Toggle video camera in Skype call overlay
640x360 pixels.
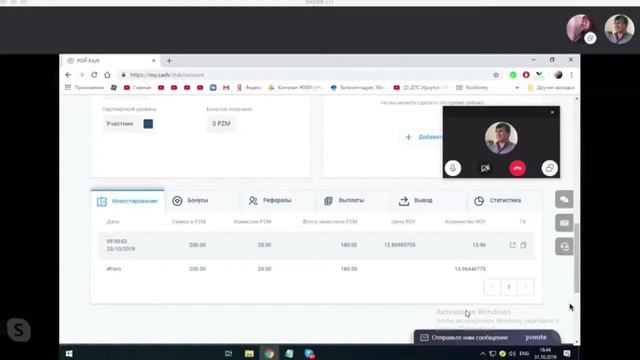[x=485, y=168]
